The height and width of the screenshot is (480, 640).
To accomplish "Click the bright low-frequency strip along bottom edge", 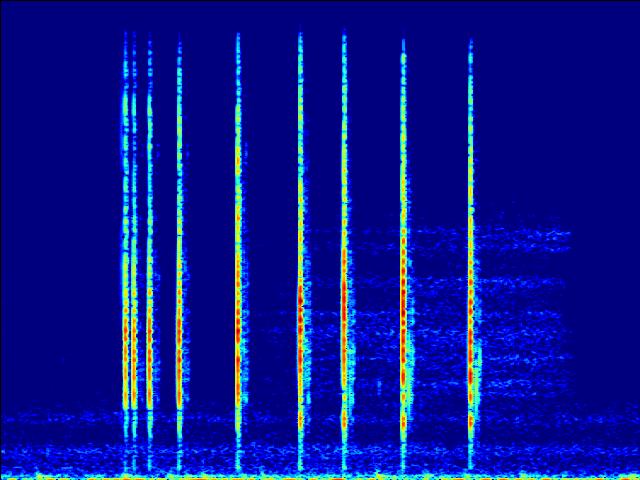I will tap(320, 477).
